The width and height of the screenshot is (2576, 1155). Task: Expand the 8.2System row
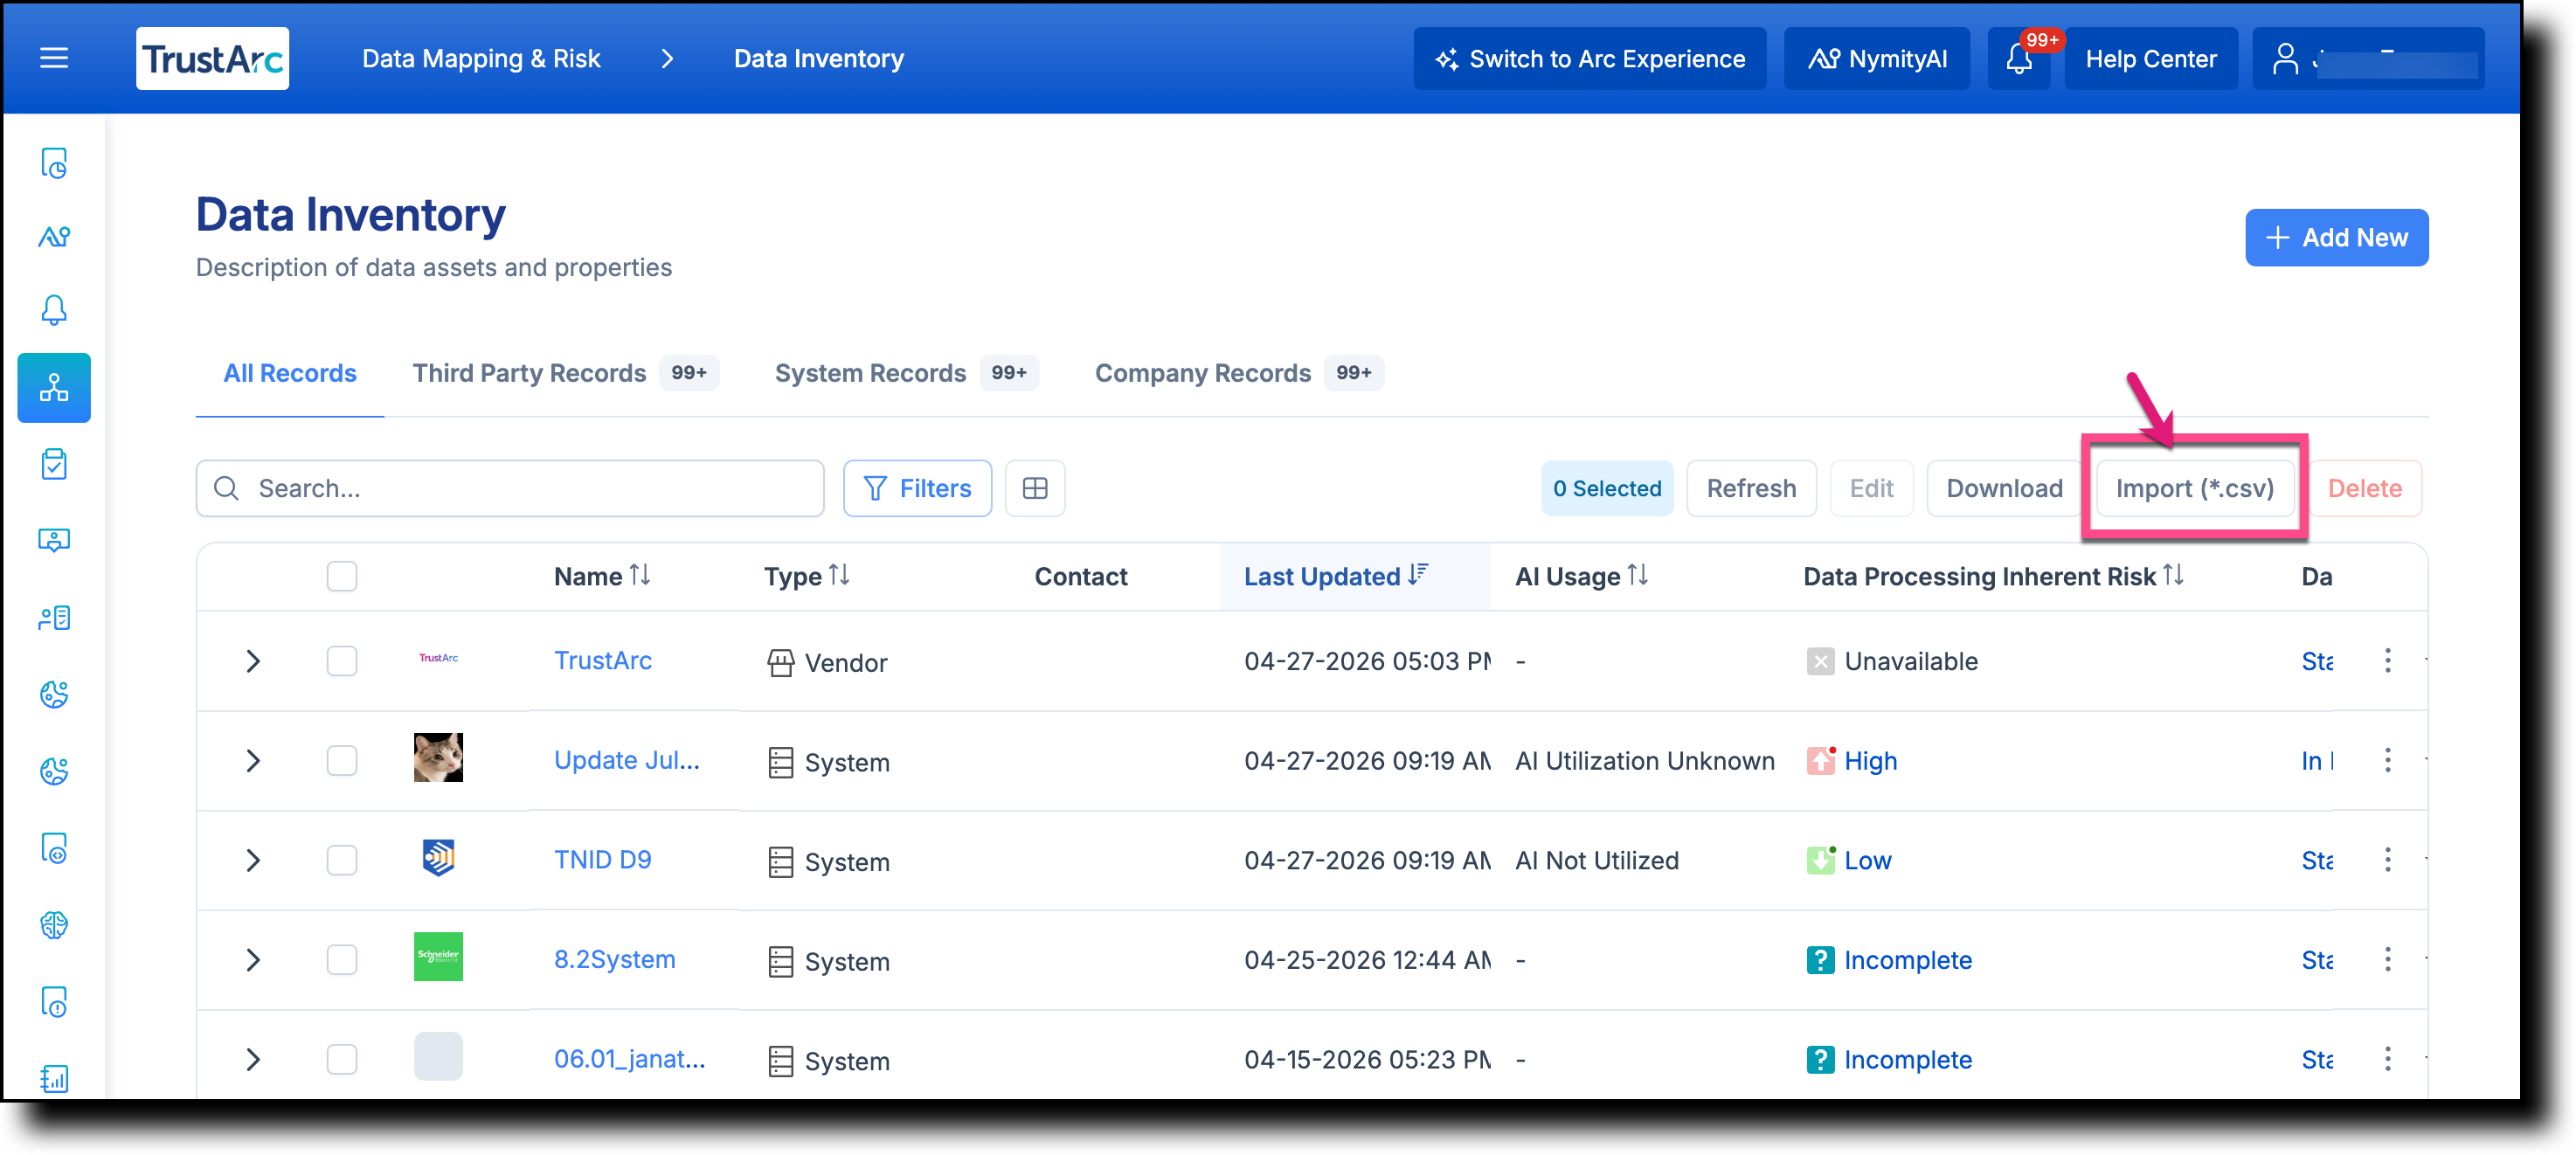pos(253,960)
